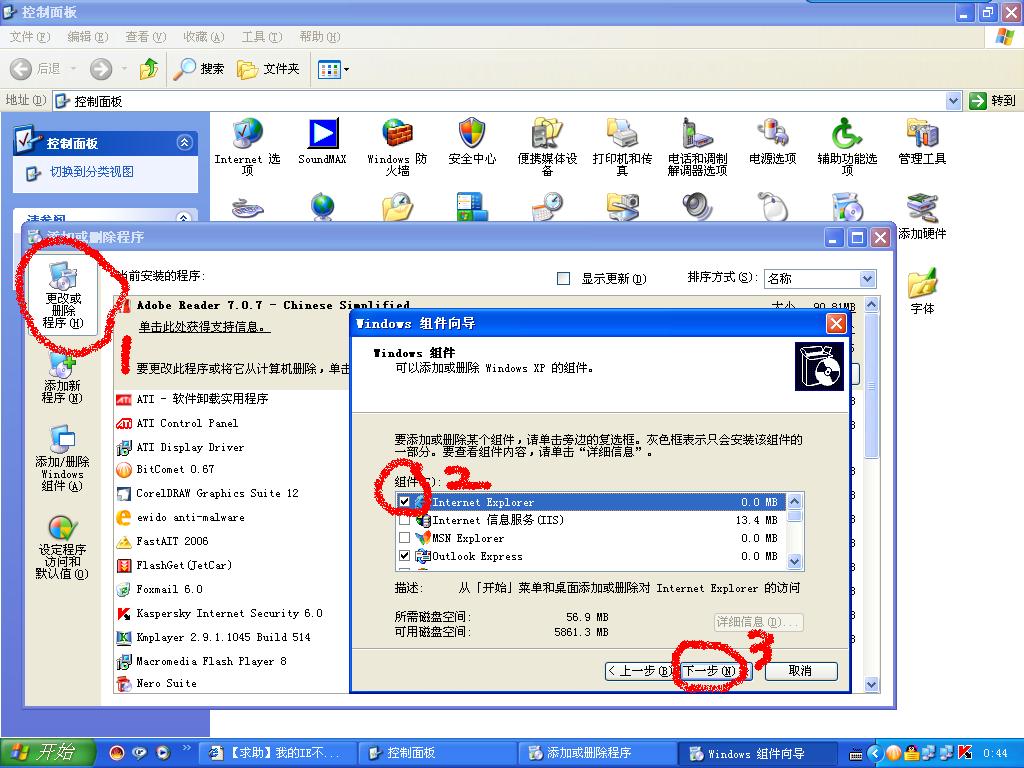
Task: Click the Up folder toolbar icon
Action: (x=149, y=68)
